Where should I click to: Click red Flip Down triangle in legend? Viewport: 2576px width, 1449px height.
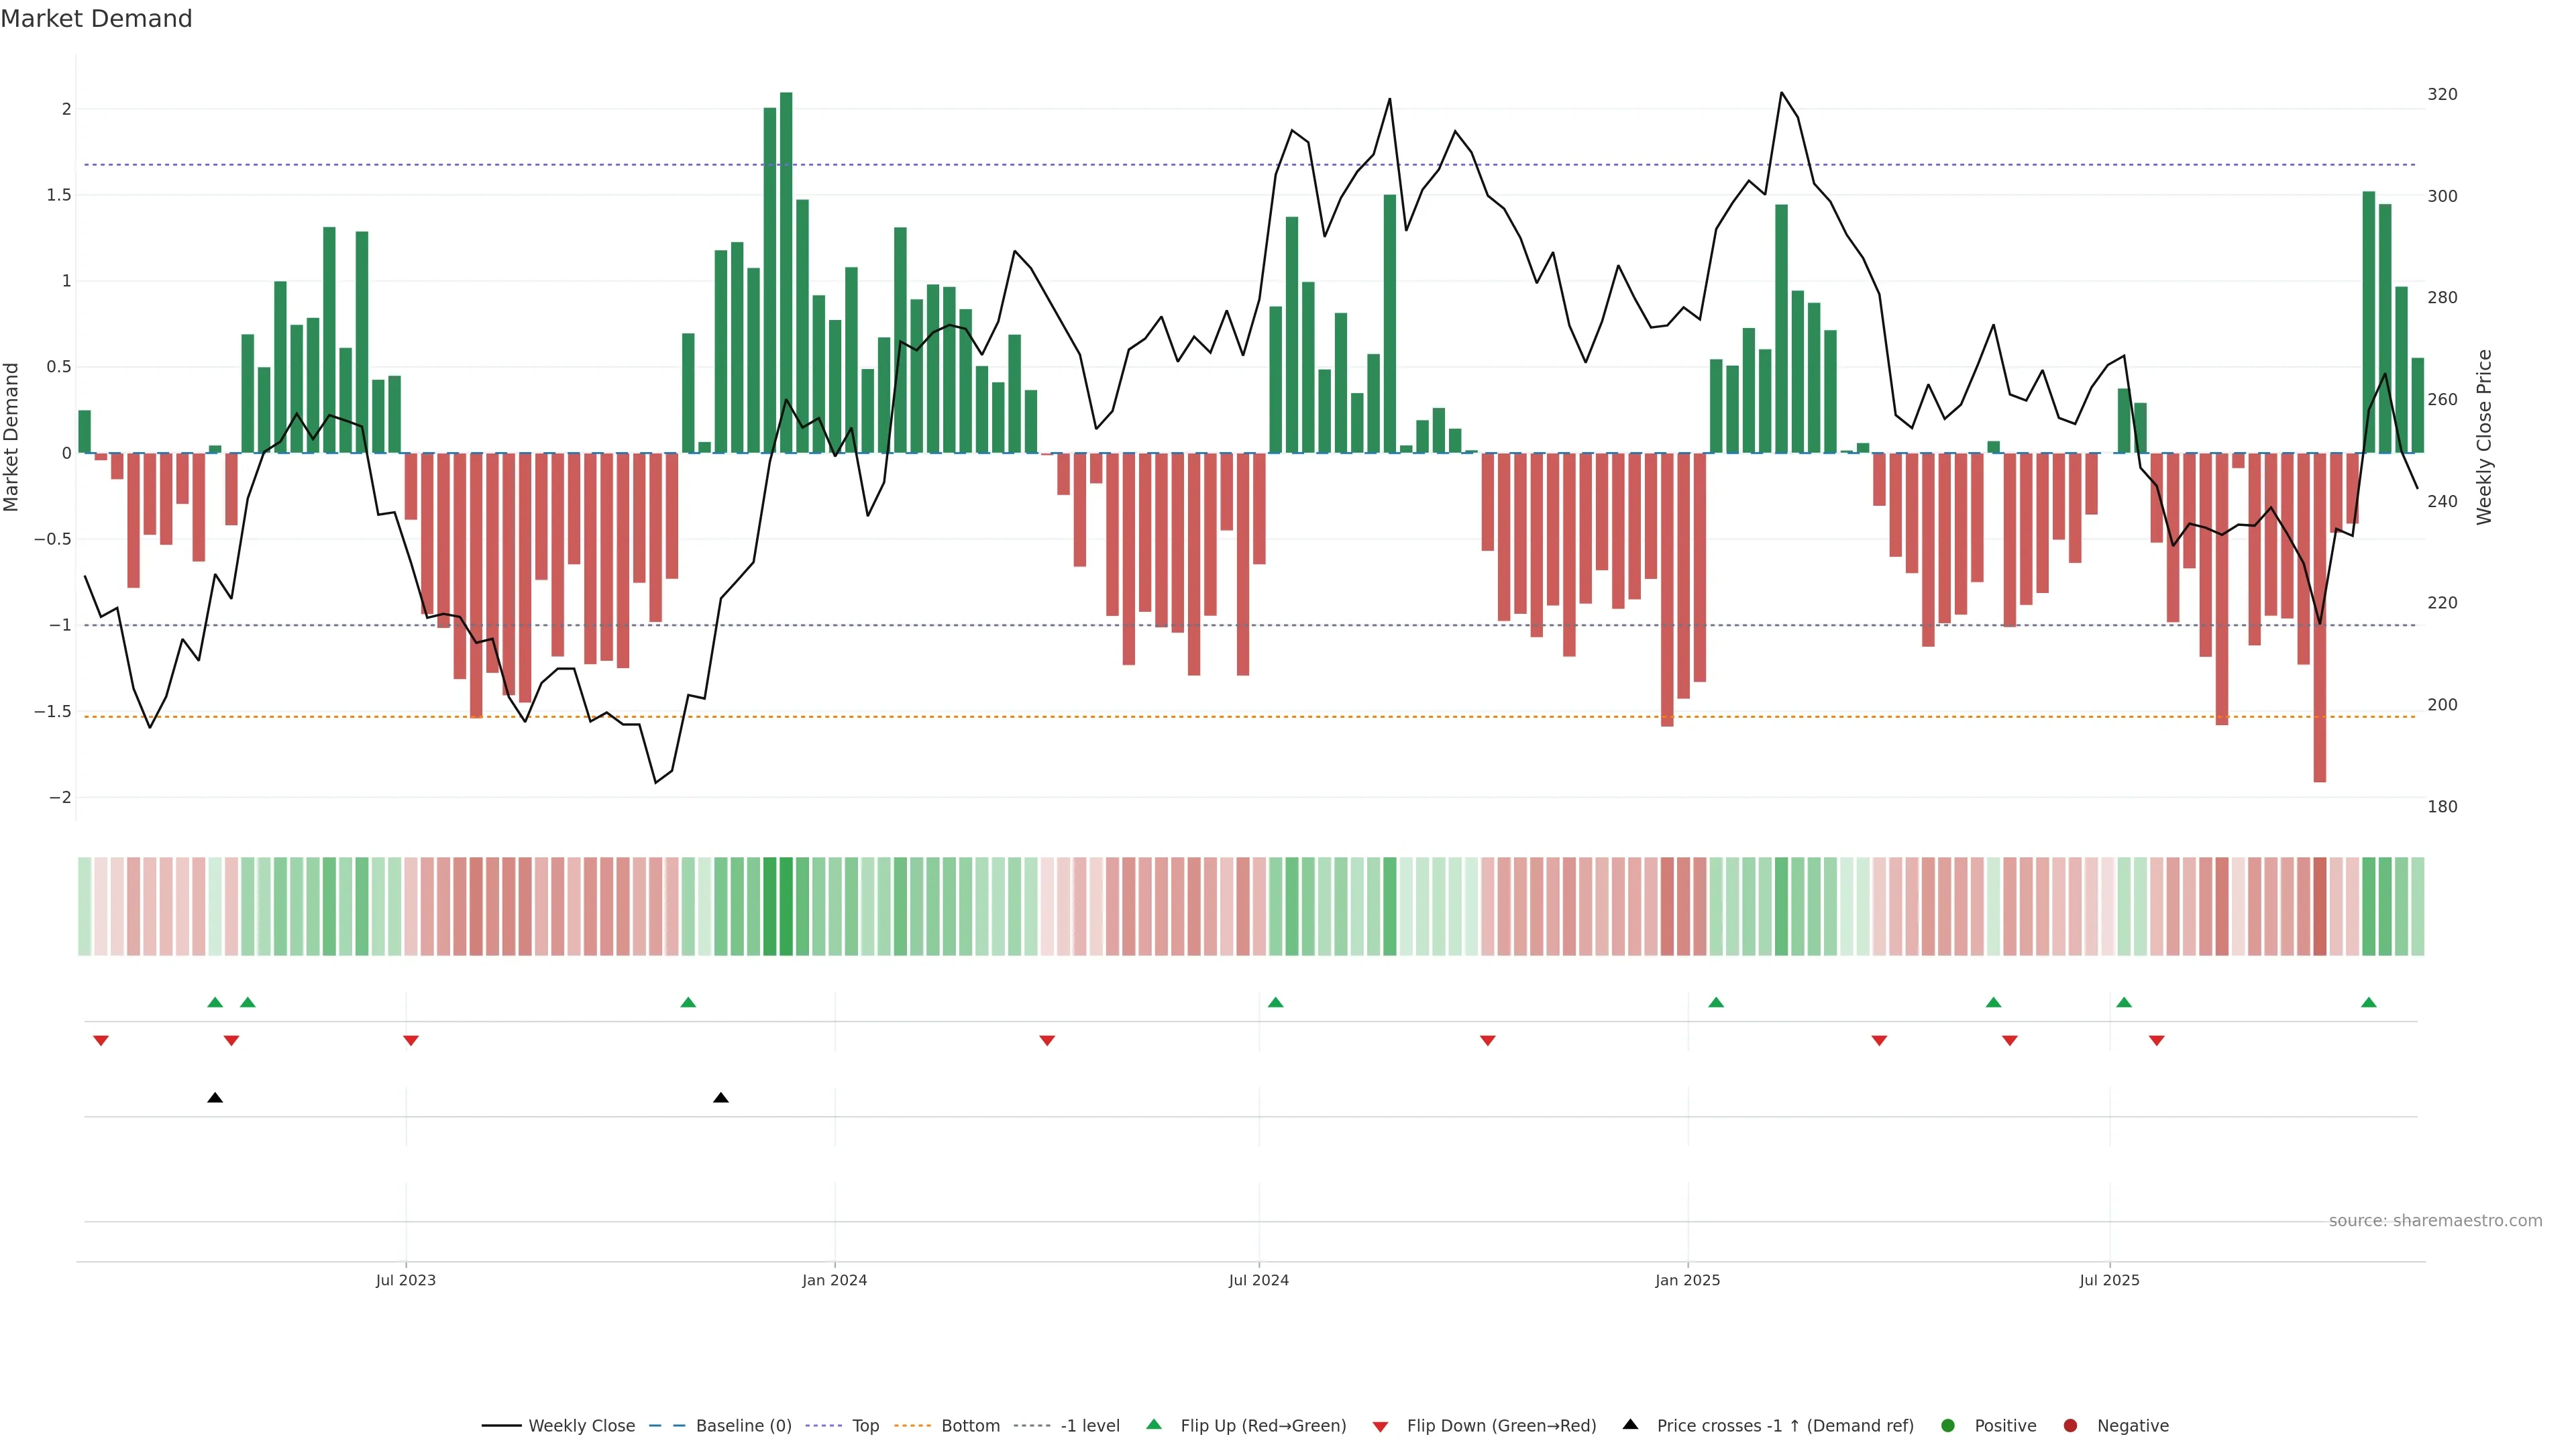tap(1380, 1427)
